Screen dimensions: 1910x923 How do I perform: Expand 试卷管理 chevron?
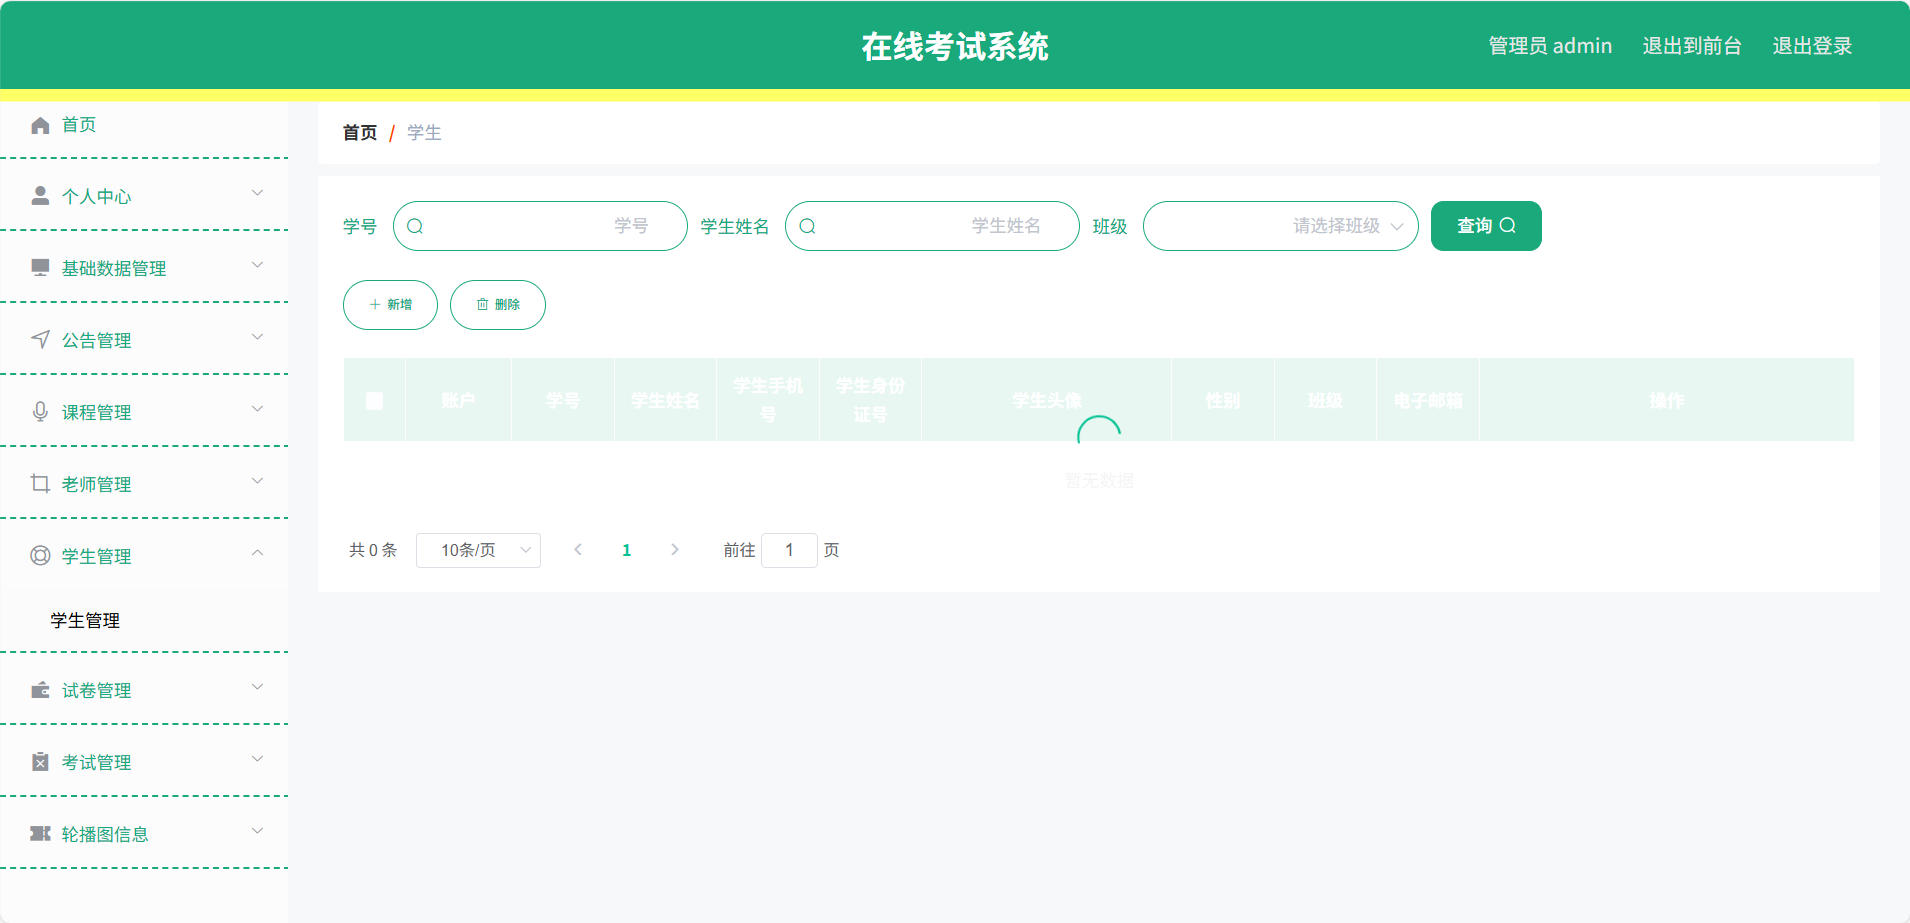[257, 687]
